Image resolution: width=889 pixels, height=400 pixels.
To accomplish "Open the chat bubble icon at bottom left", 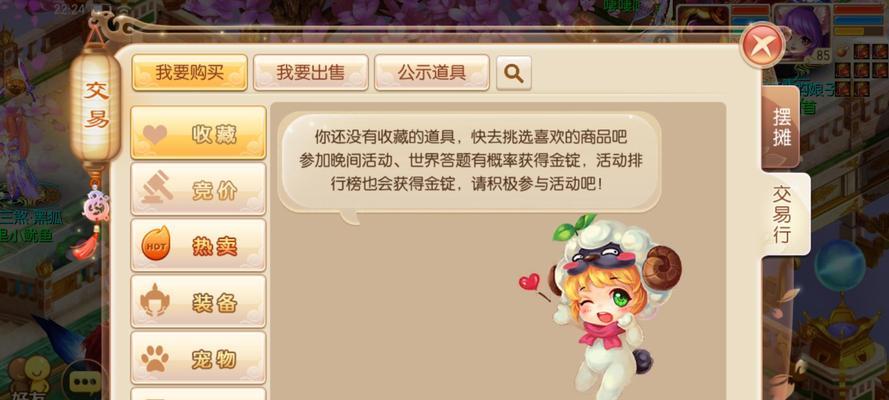I will tap(84, 381).
